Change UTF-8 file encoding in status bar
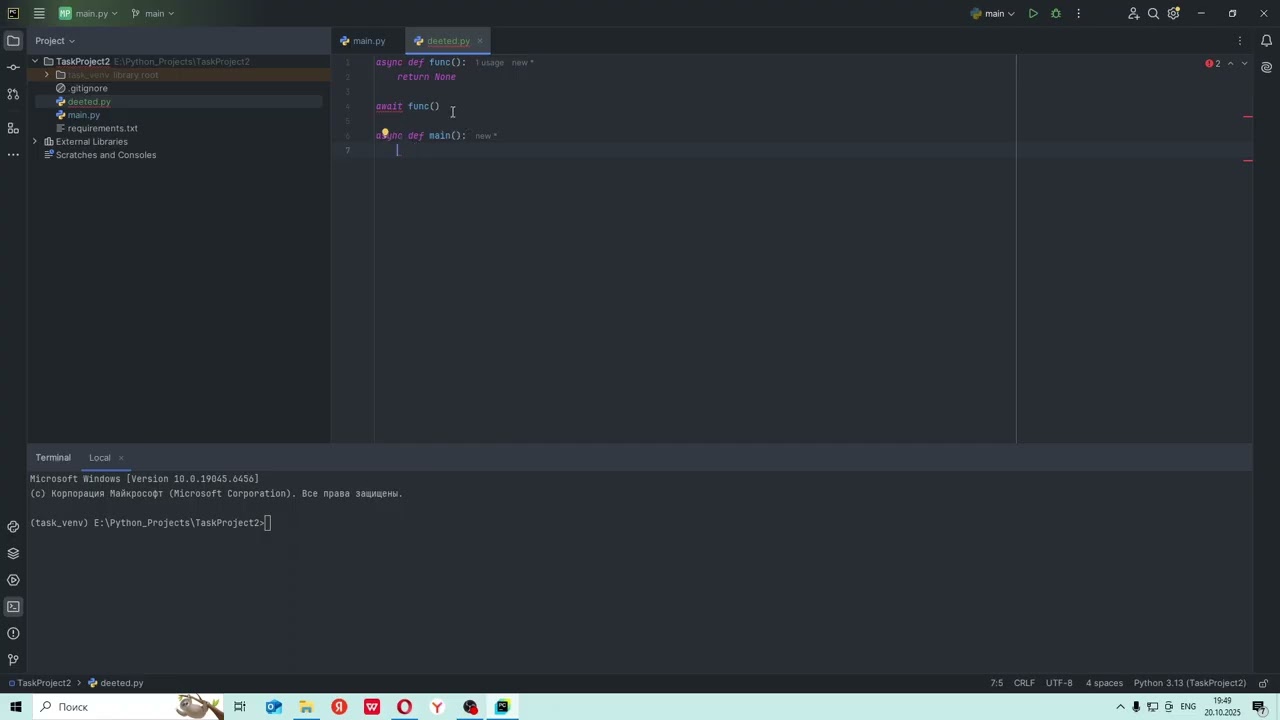This screenshot has width=1280, height=720. [x=1059, y=683]
